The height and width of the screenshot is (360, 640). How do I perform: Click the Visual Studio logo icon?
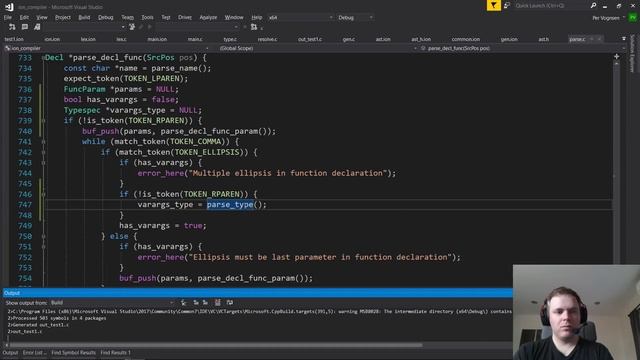(9, 7)
